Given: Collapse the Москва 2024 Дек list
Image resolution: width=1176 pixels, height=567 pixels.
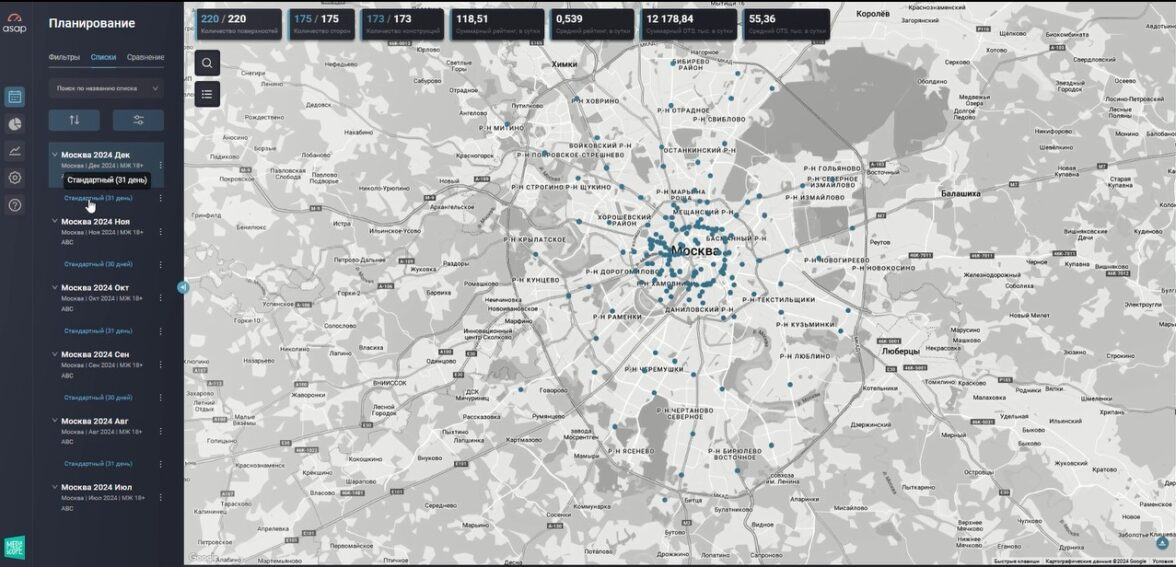Looking at the screenshot, I should [x=54, y=154].
